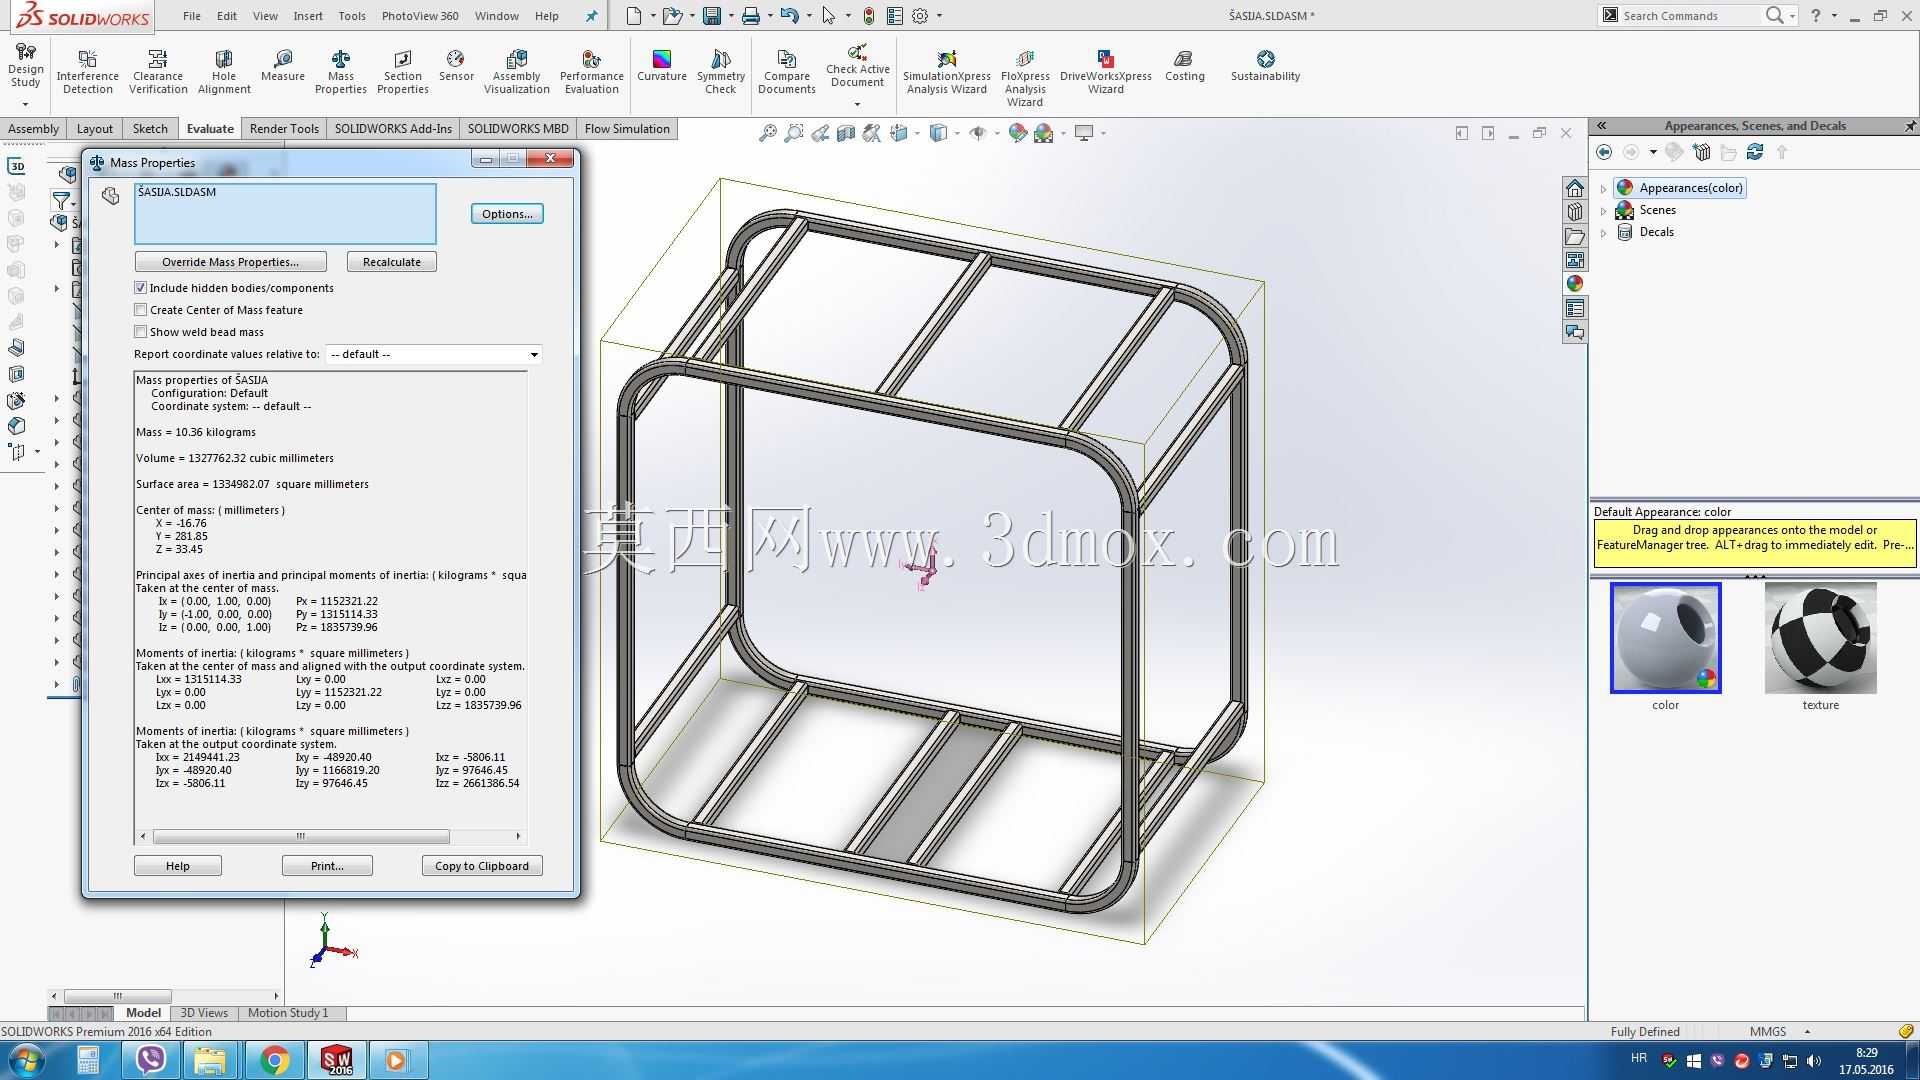Open SOLIDWORKS Resources home tab in task pane

pos(1575,188)
